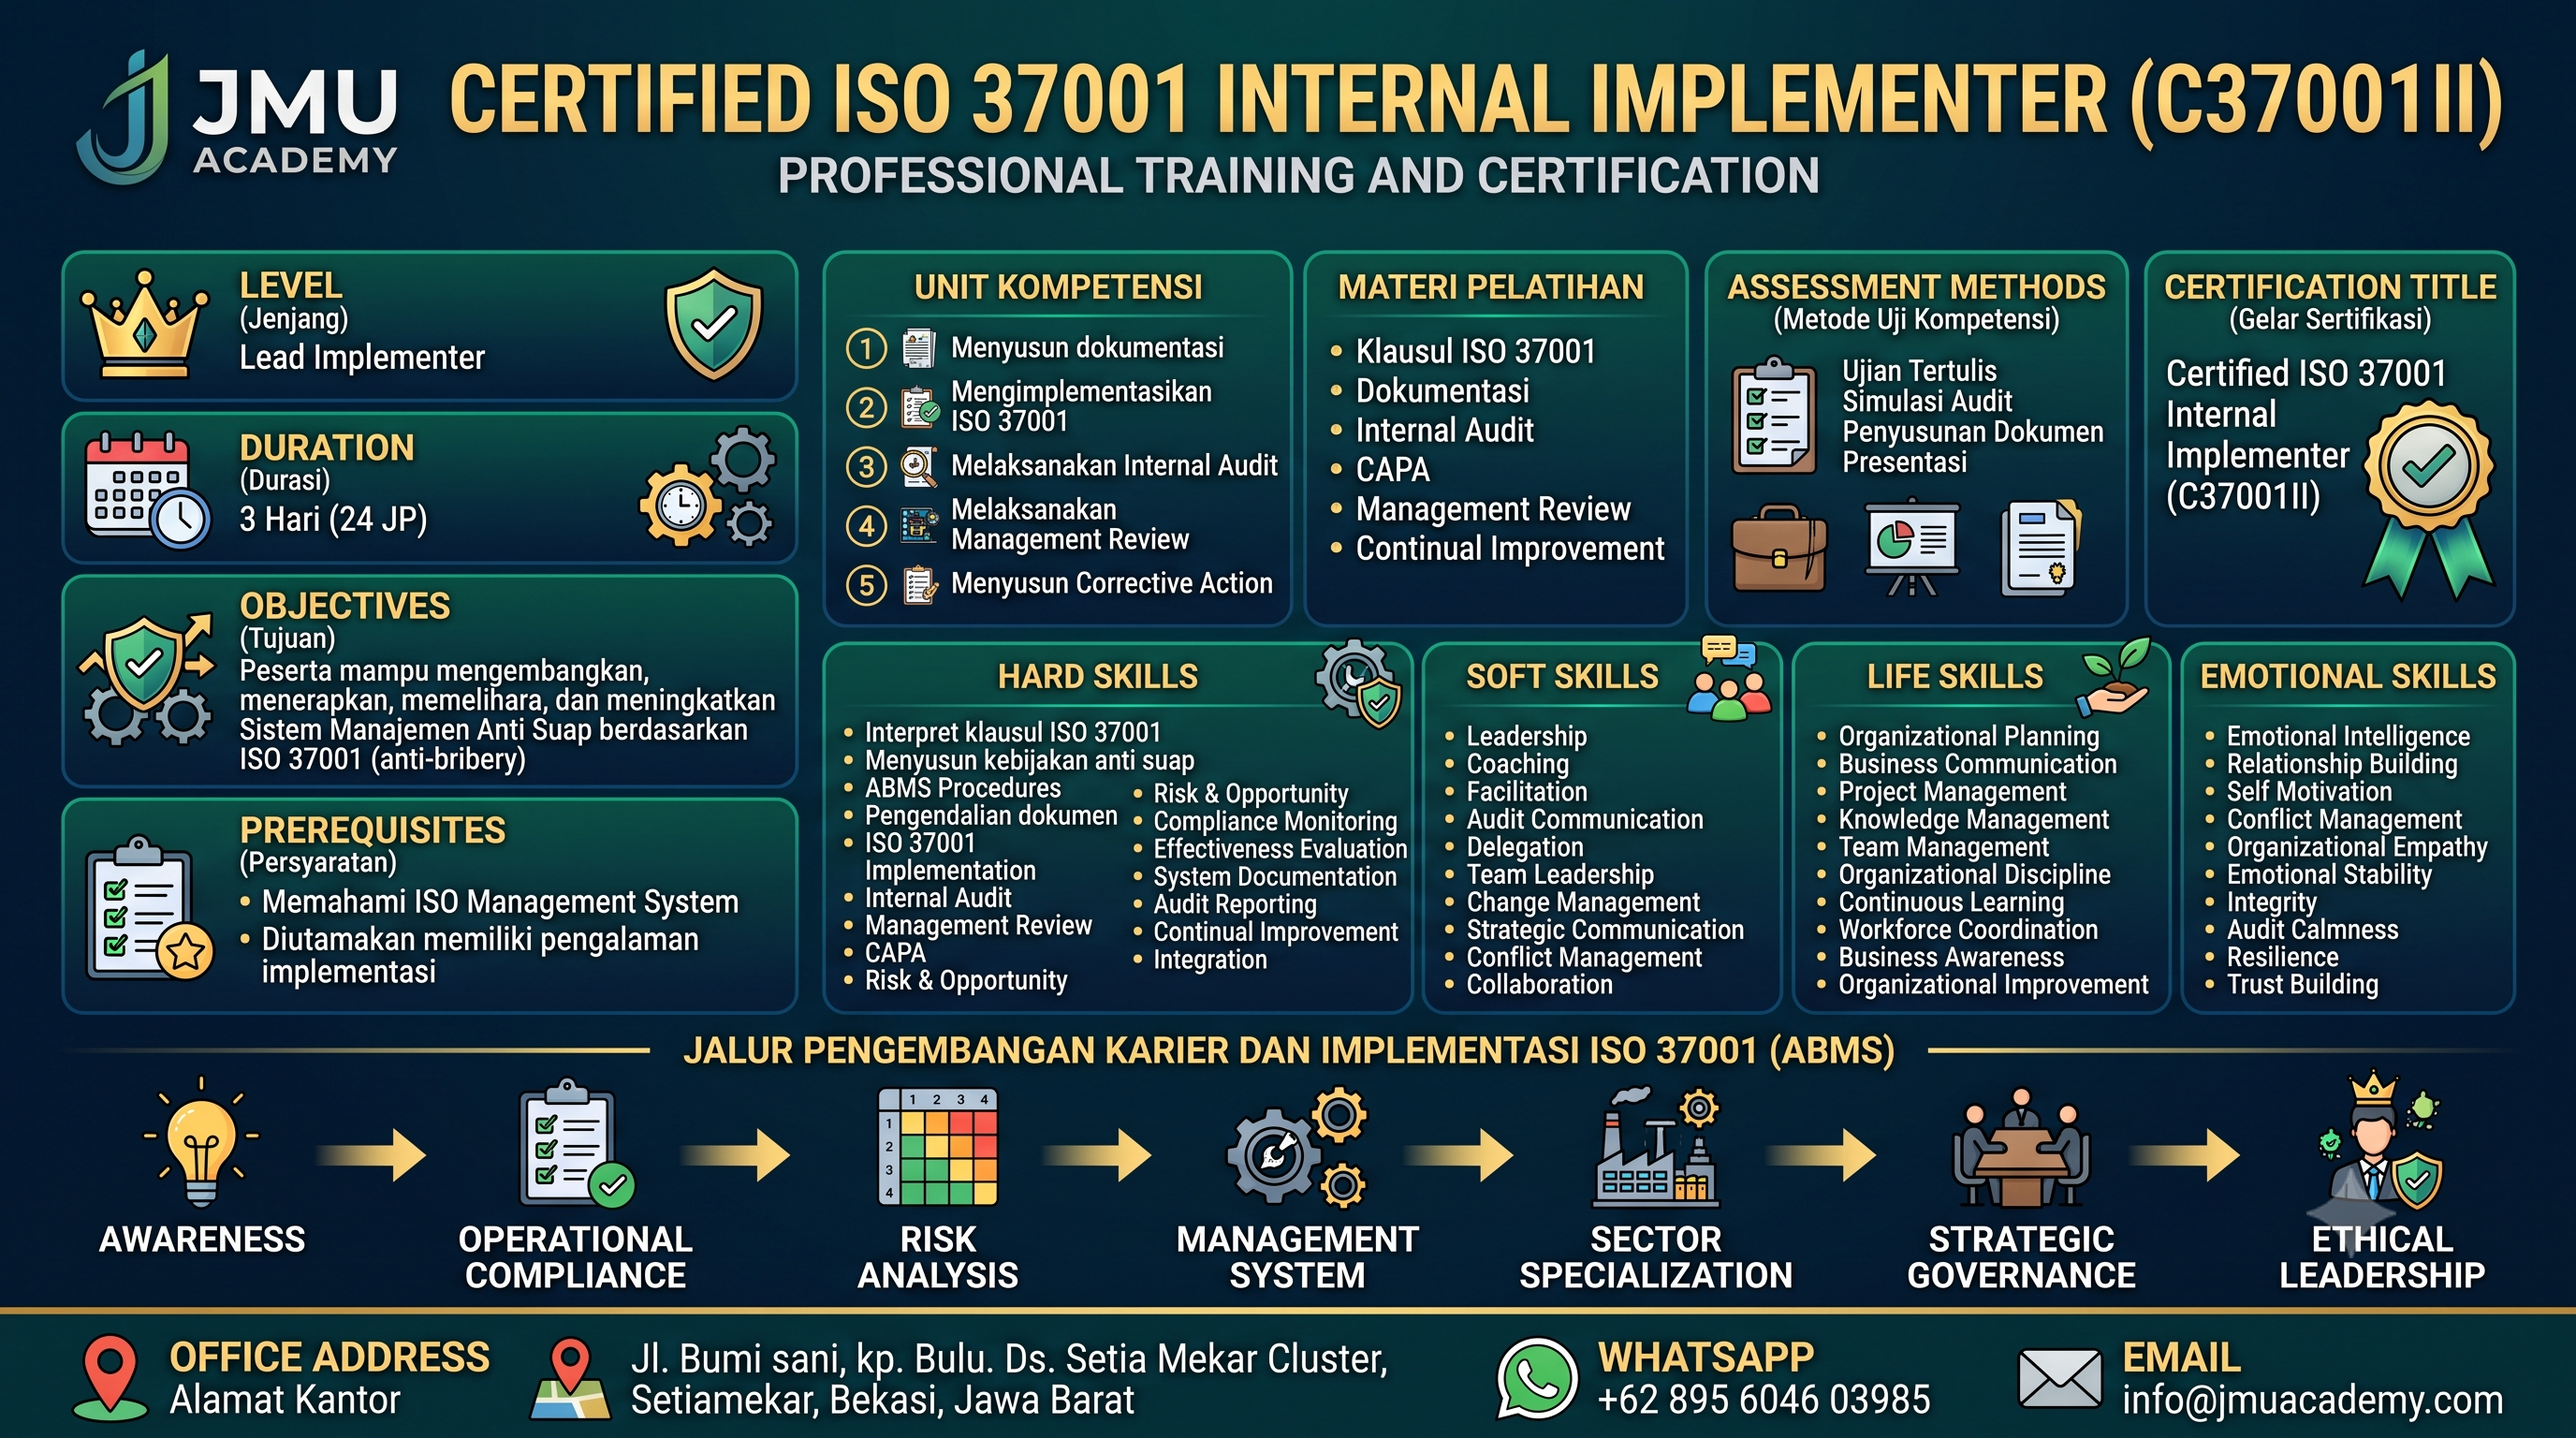The image size is (2576, 1438).
Task: Click the blue document icon in Assessment Methods
Action: (2040, 548)
